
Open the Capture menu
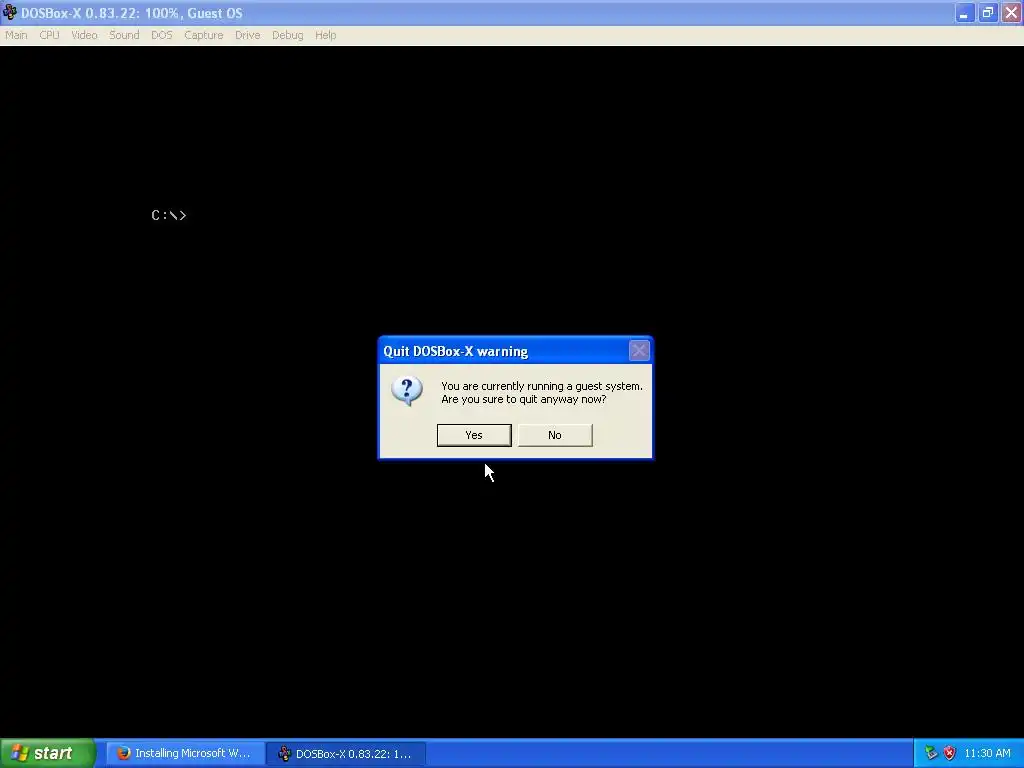pos(203,35)
